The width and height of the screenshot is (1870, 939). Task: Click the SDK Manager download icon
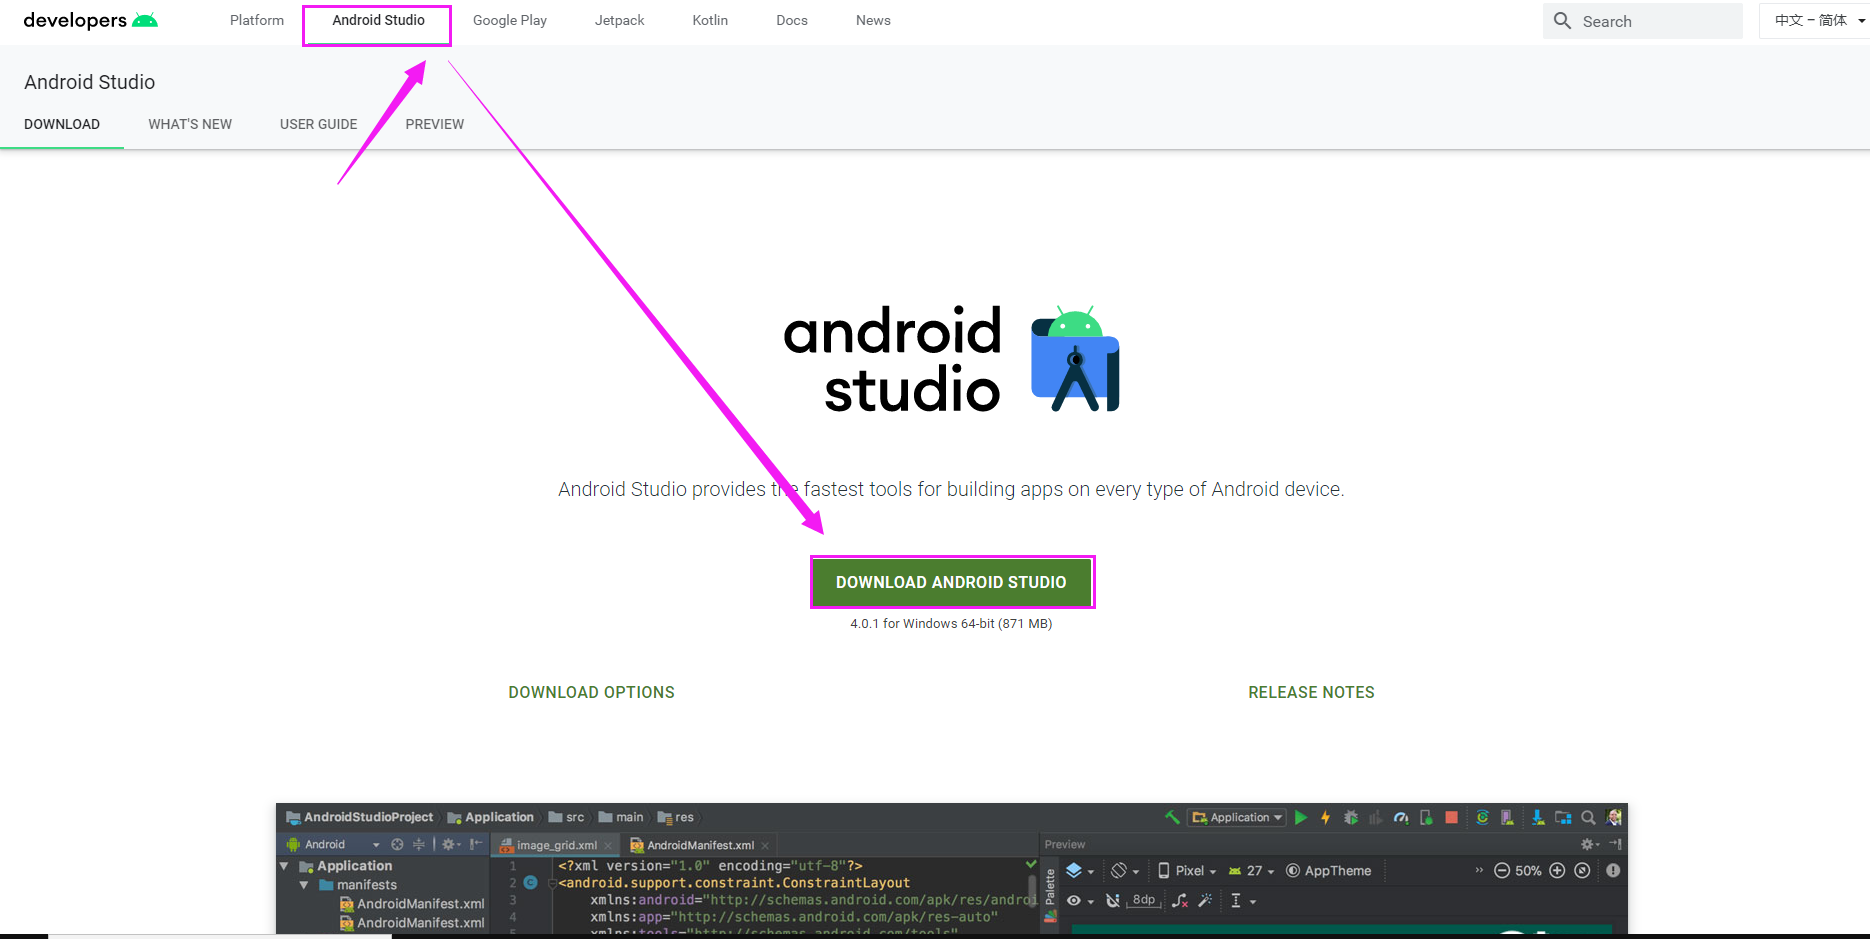1538,817
